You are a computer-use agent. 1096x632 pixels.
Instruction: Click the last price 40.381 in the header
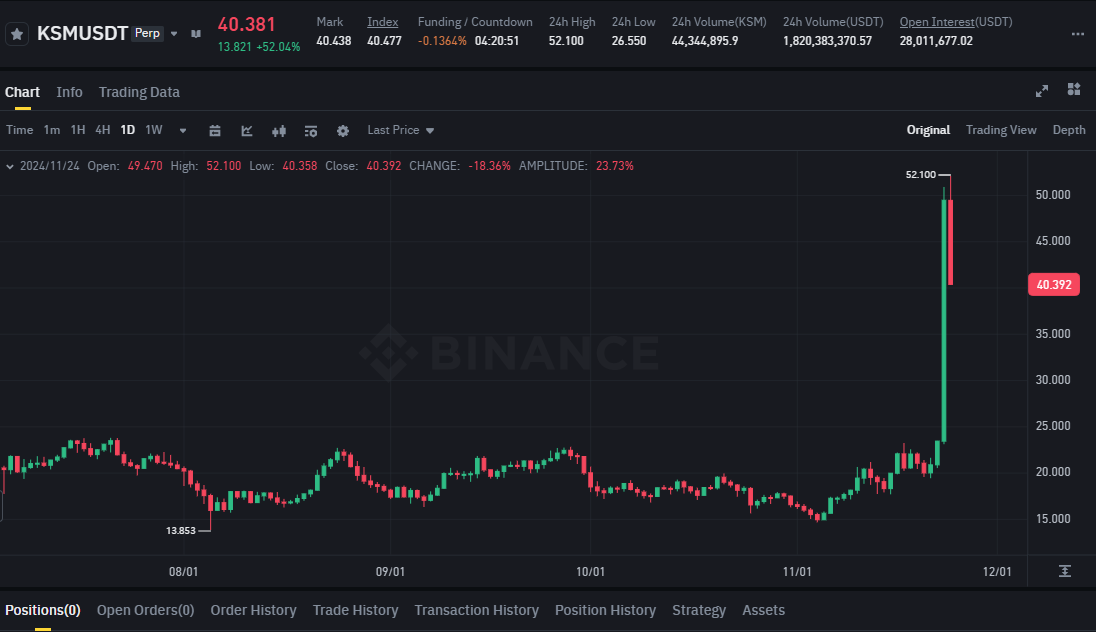tap(247, 24)
